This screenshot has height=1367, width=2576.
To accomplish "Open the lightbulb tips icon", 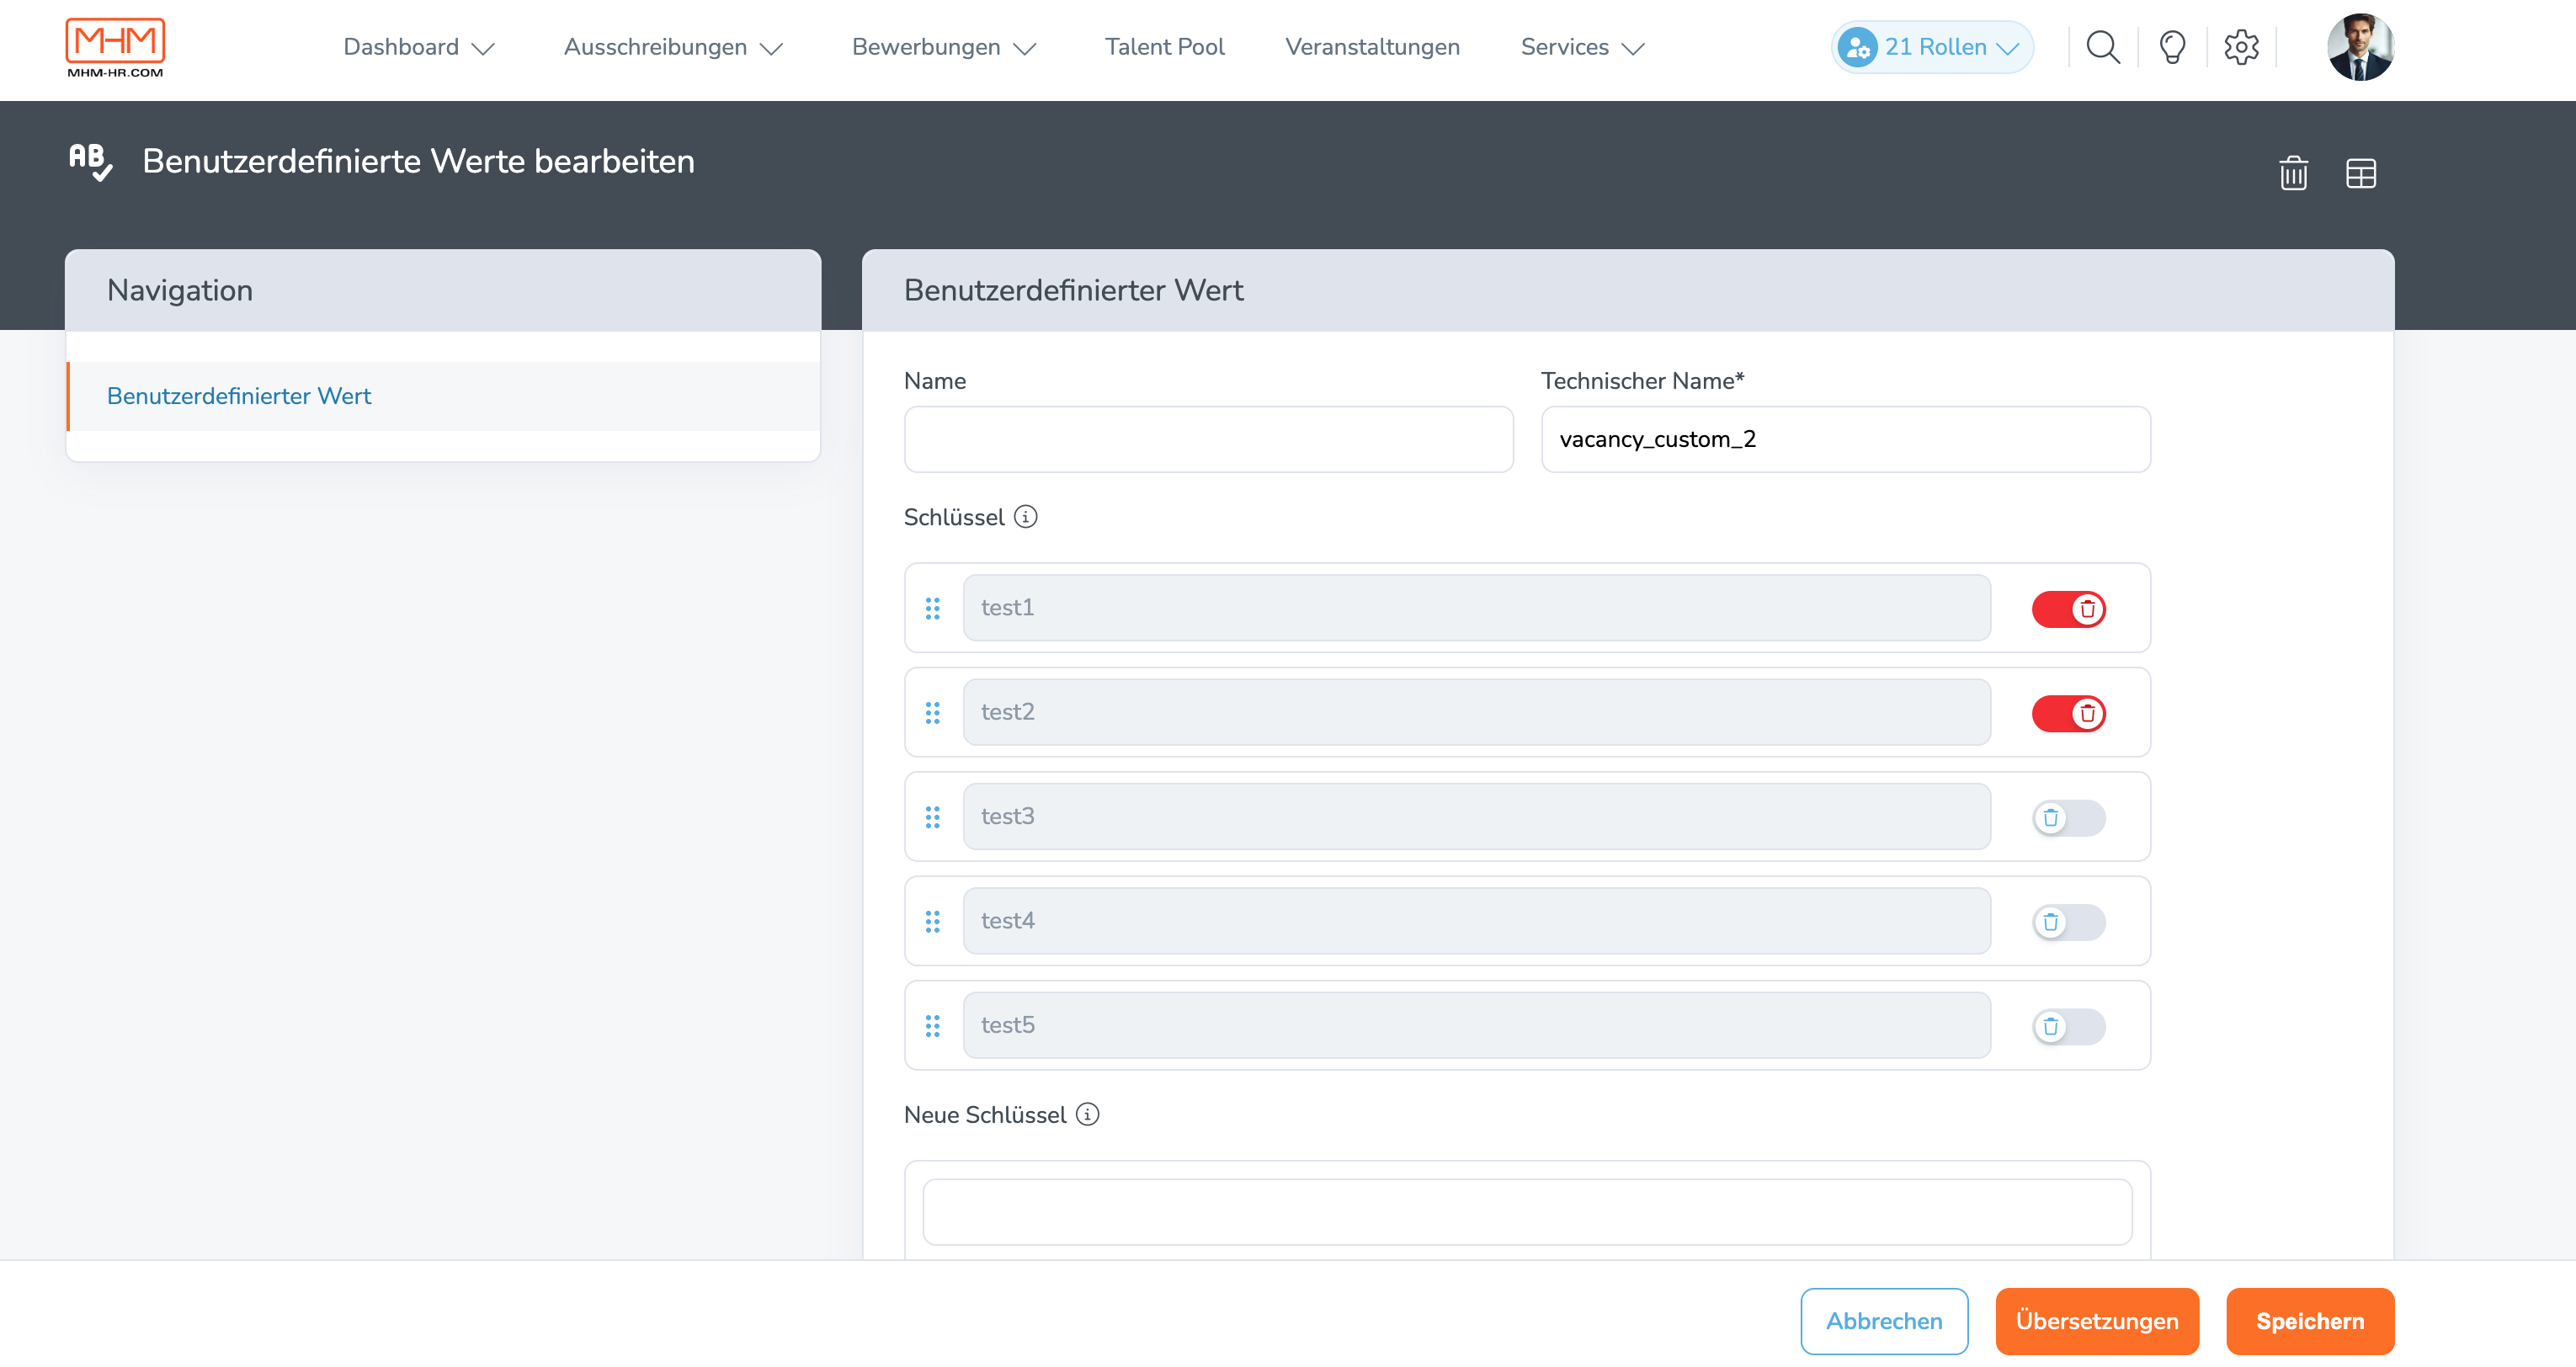I will click(2172, 47).
